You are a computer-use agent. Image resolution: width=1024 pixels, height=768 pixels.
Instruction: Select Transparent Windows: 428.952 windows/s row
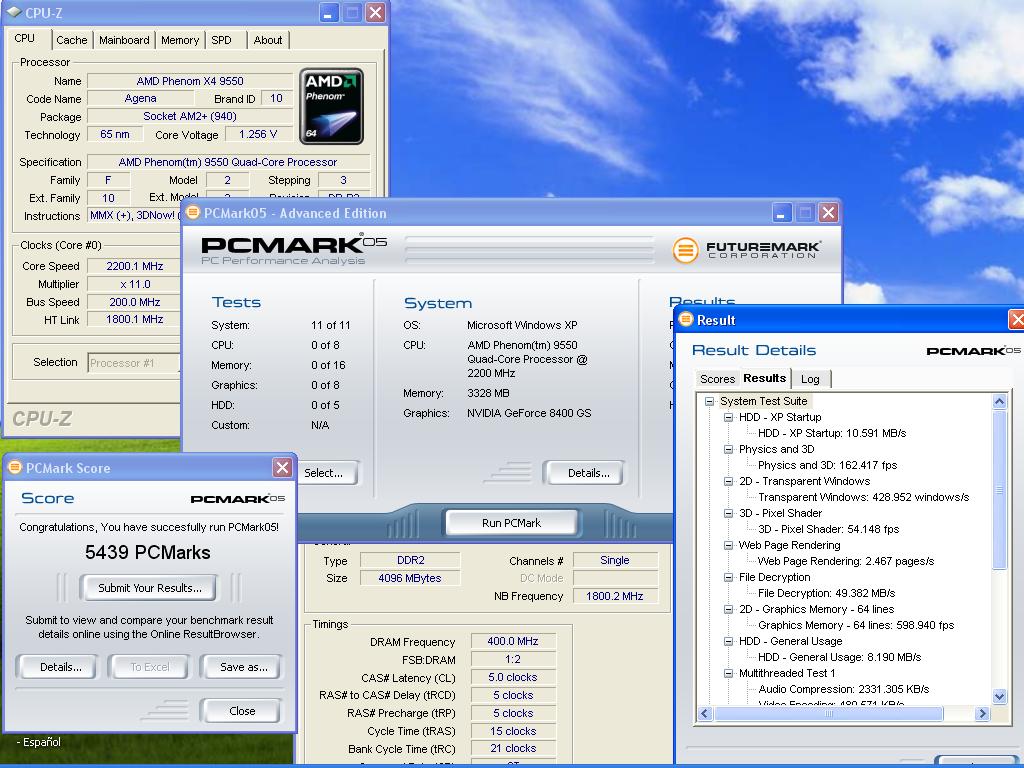863,497
